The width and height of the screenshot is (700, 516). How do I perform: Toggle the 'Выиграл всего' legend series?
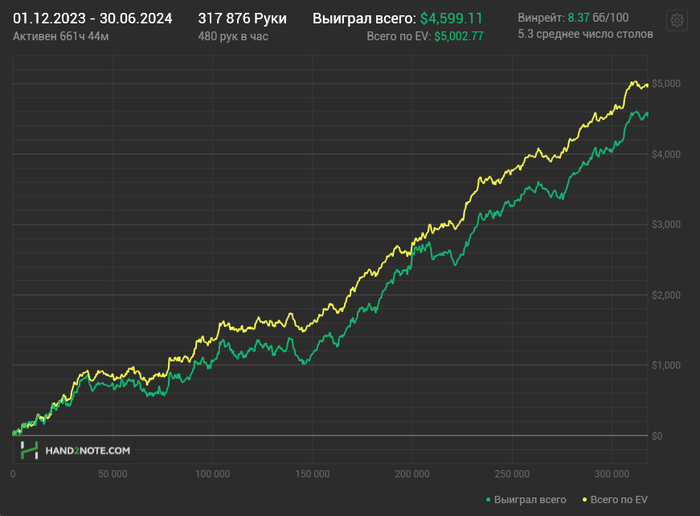point(526,499)
